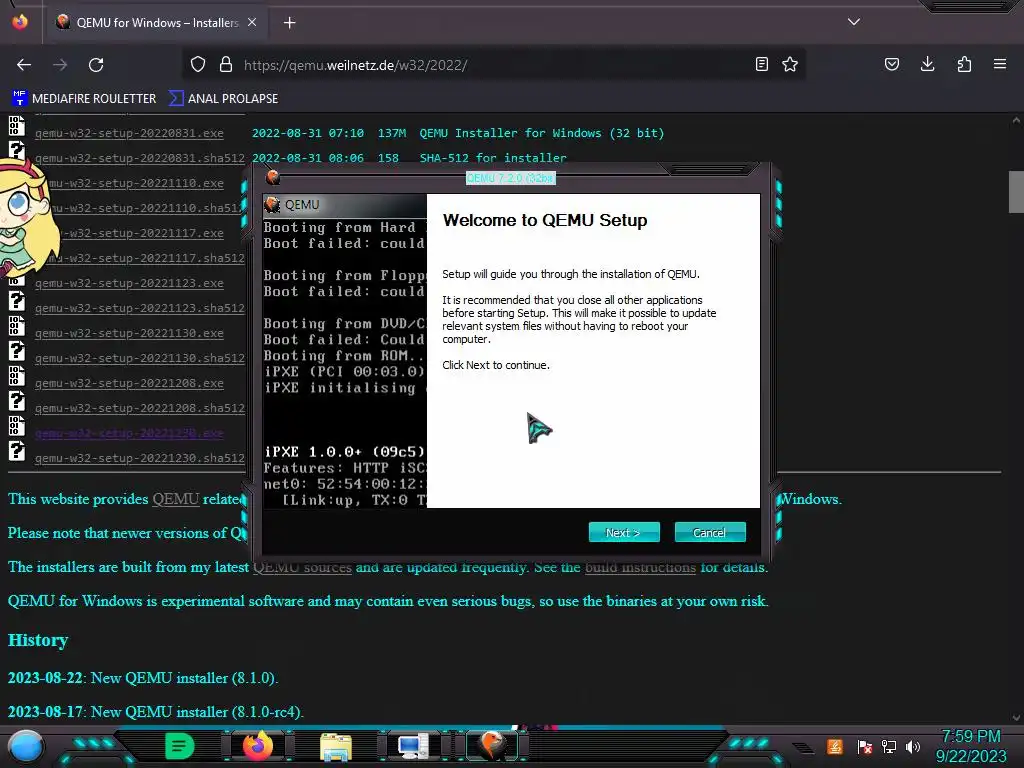The height and width of the screenshot is (768, 1024).
Task: Click Next in the QEMU Setup wizard
Action: pos(624,532)
